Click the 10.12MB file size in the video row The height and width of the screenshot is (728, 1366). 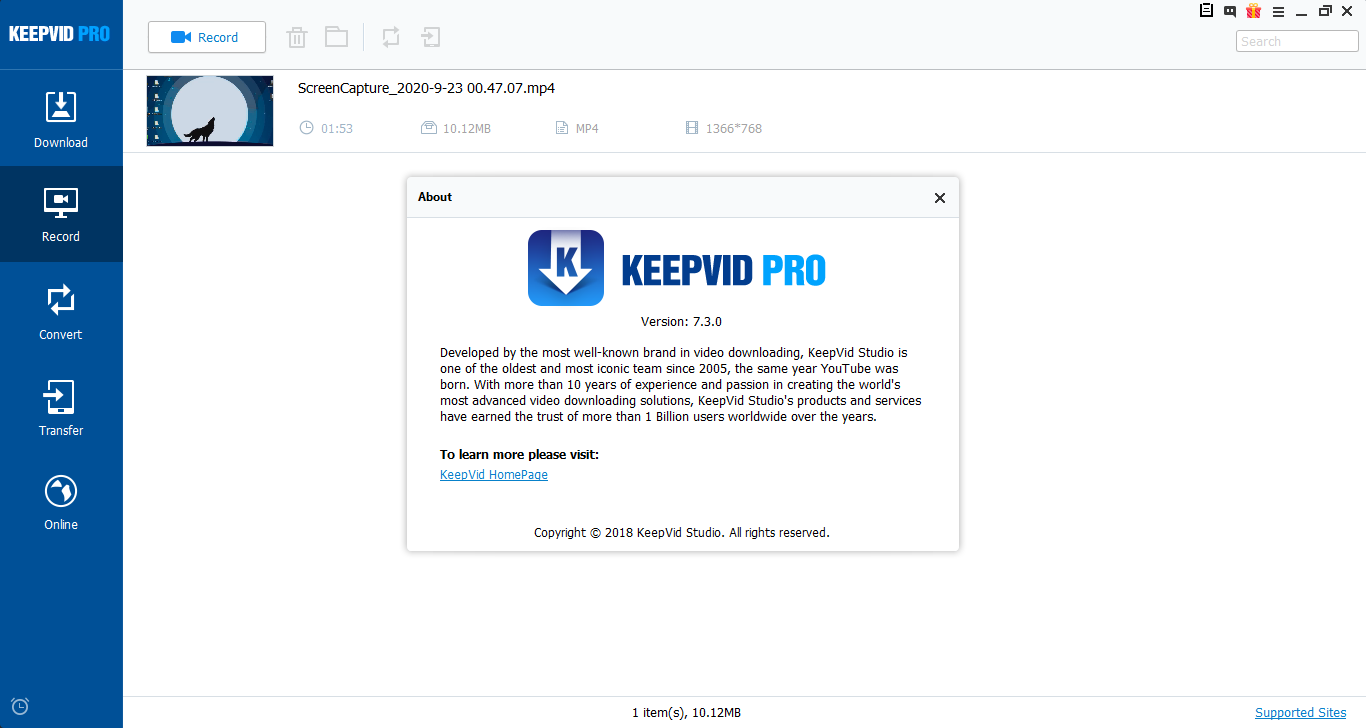tap(467, 128)
